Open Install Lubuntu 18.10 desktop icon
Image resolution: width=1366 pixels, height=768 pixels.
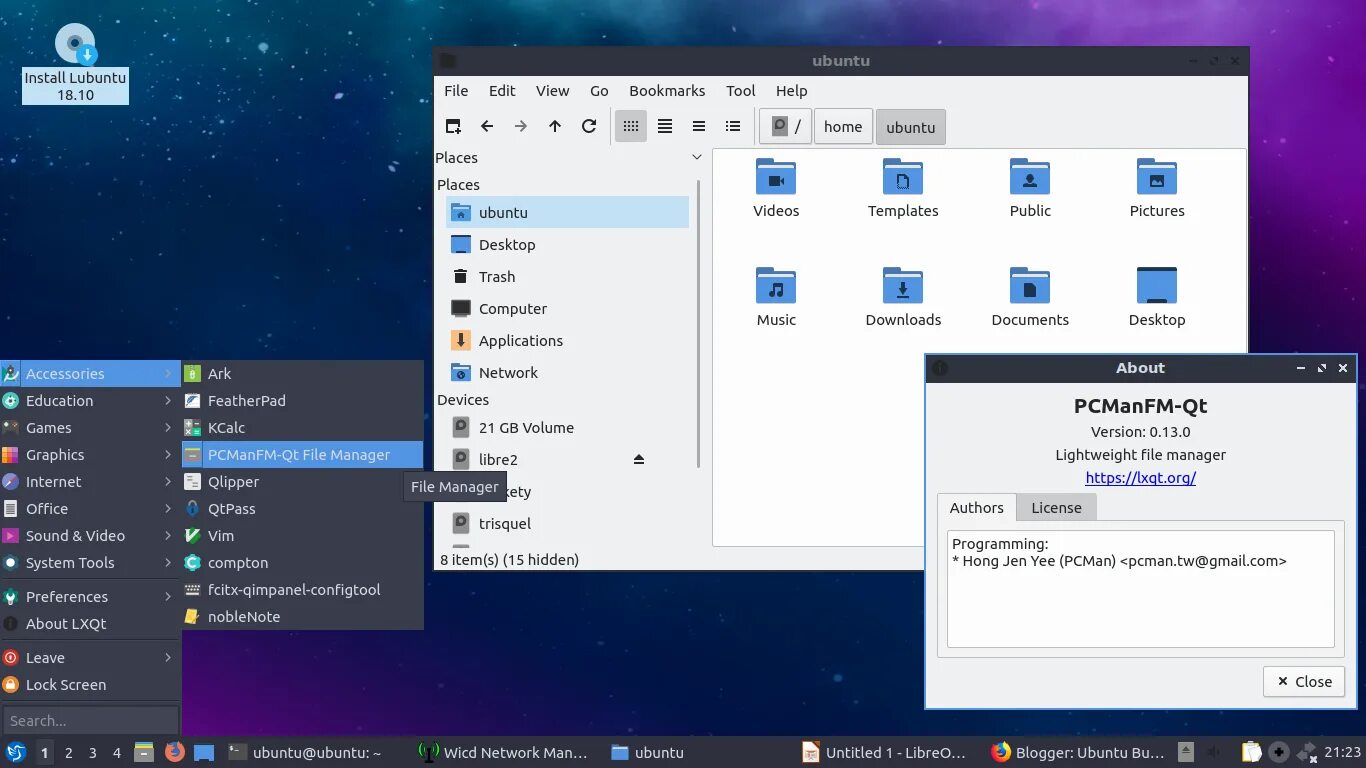(x=75, y=63)
